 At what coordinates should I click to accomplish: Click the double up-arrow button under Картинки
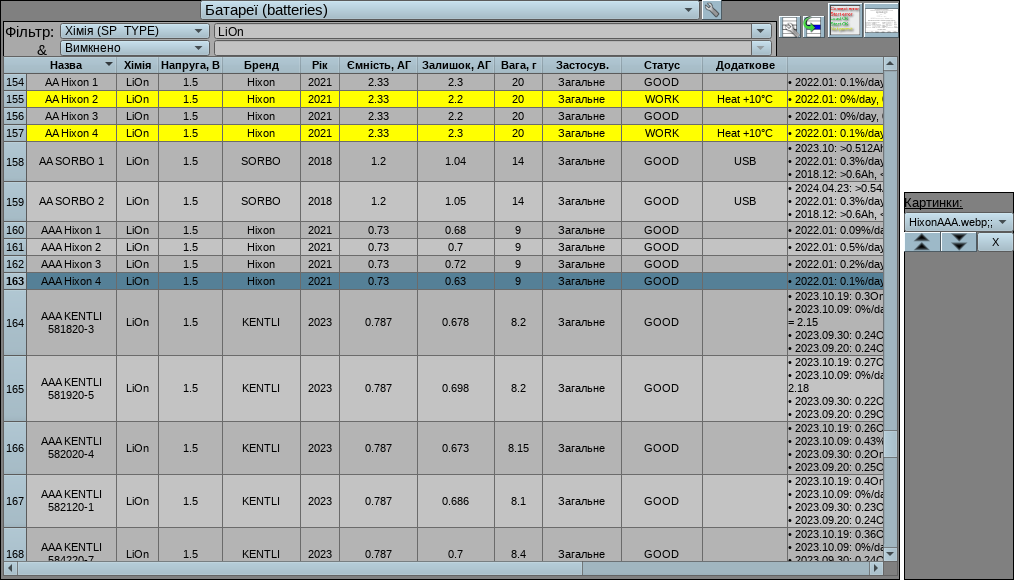click(922, 242)
